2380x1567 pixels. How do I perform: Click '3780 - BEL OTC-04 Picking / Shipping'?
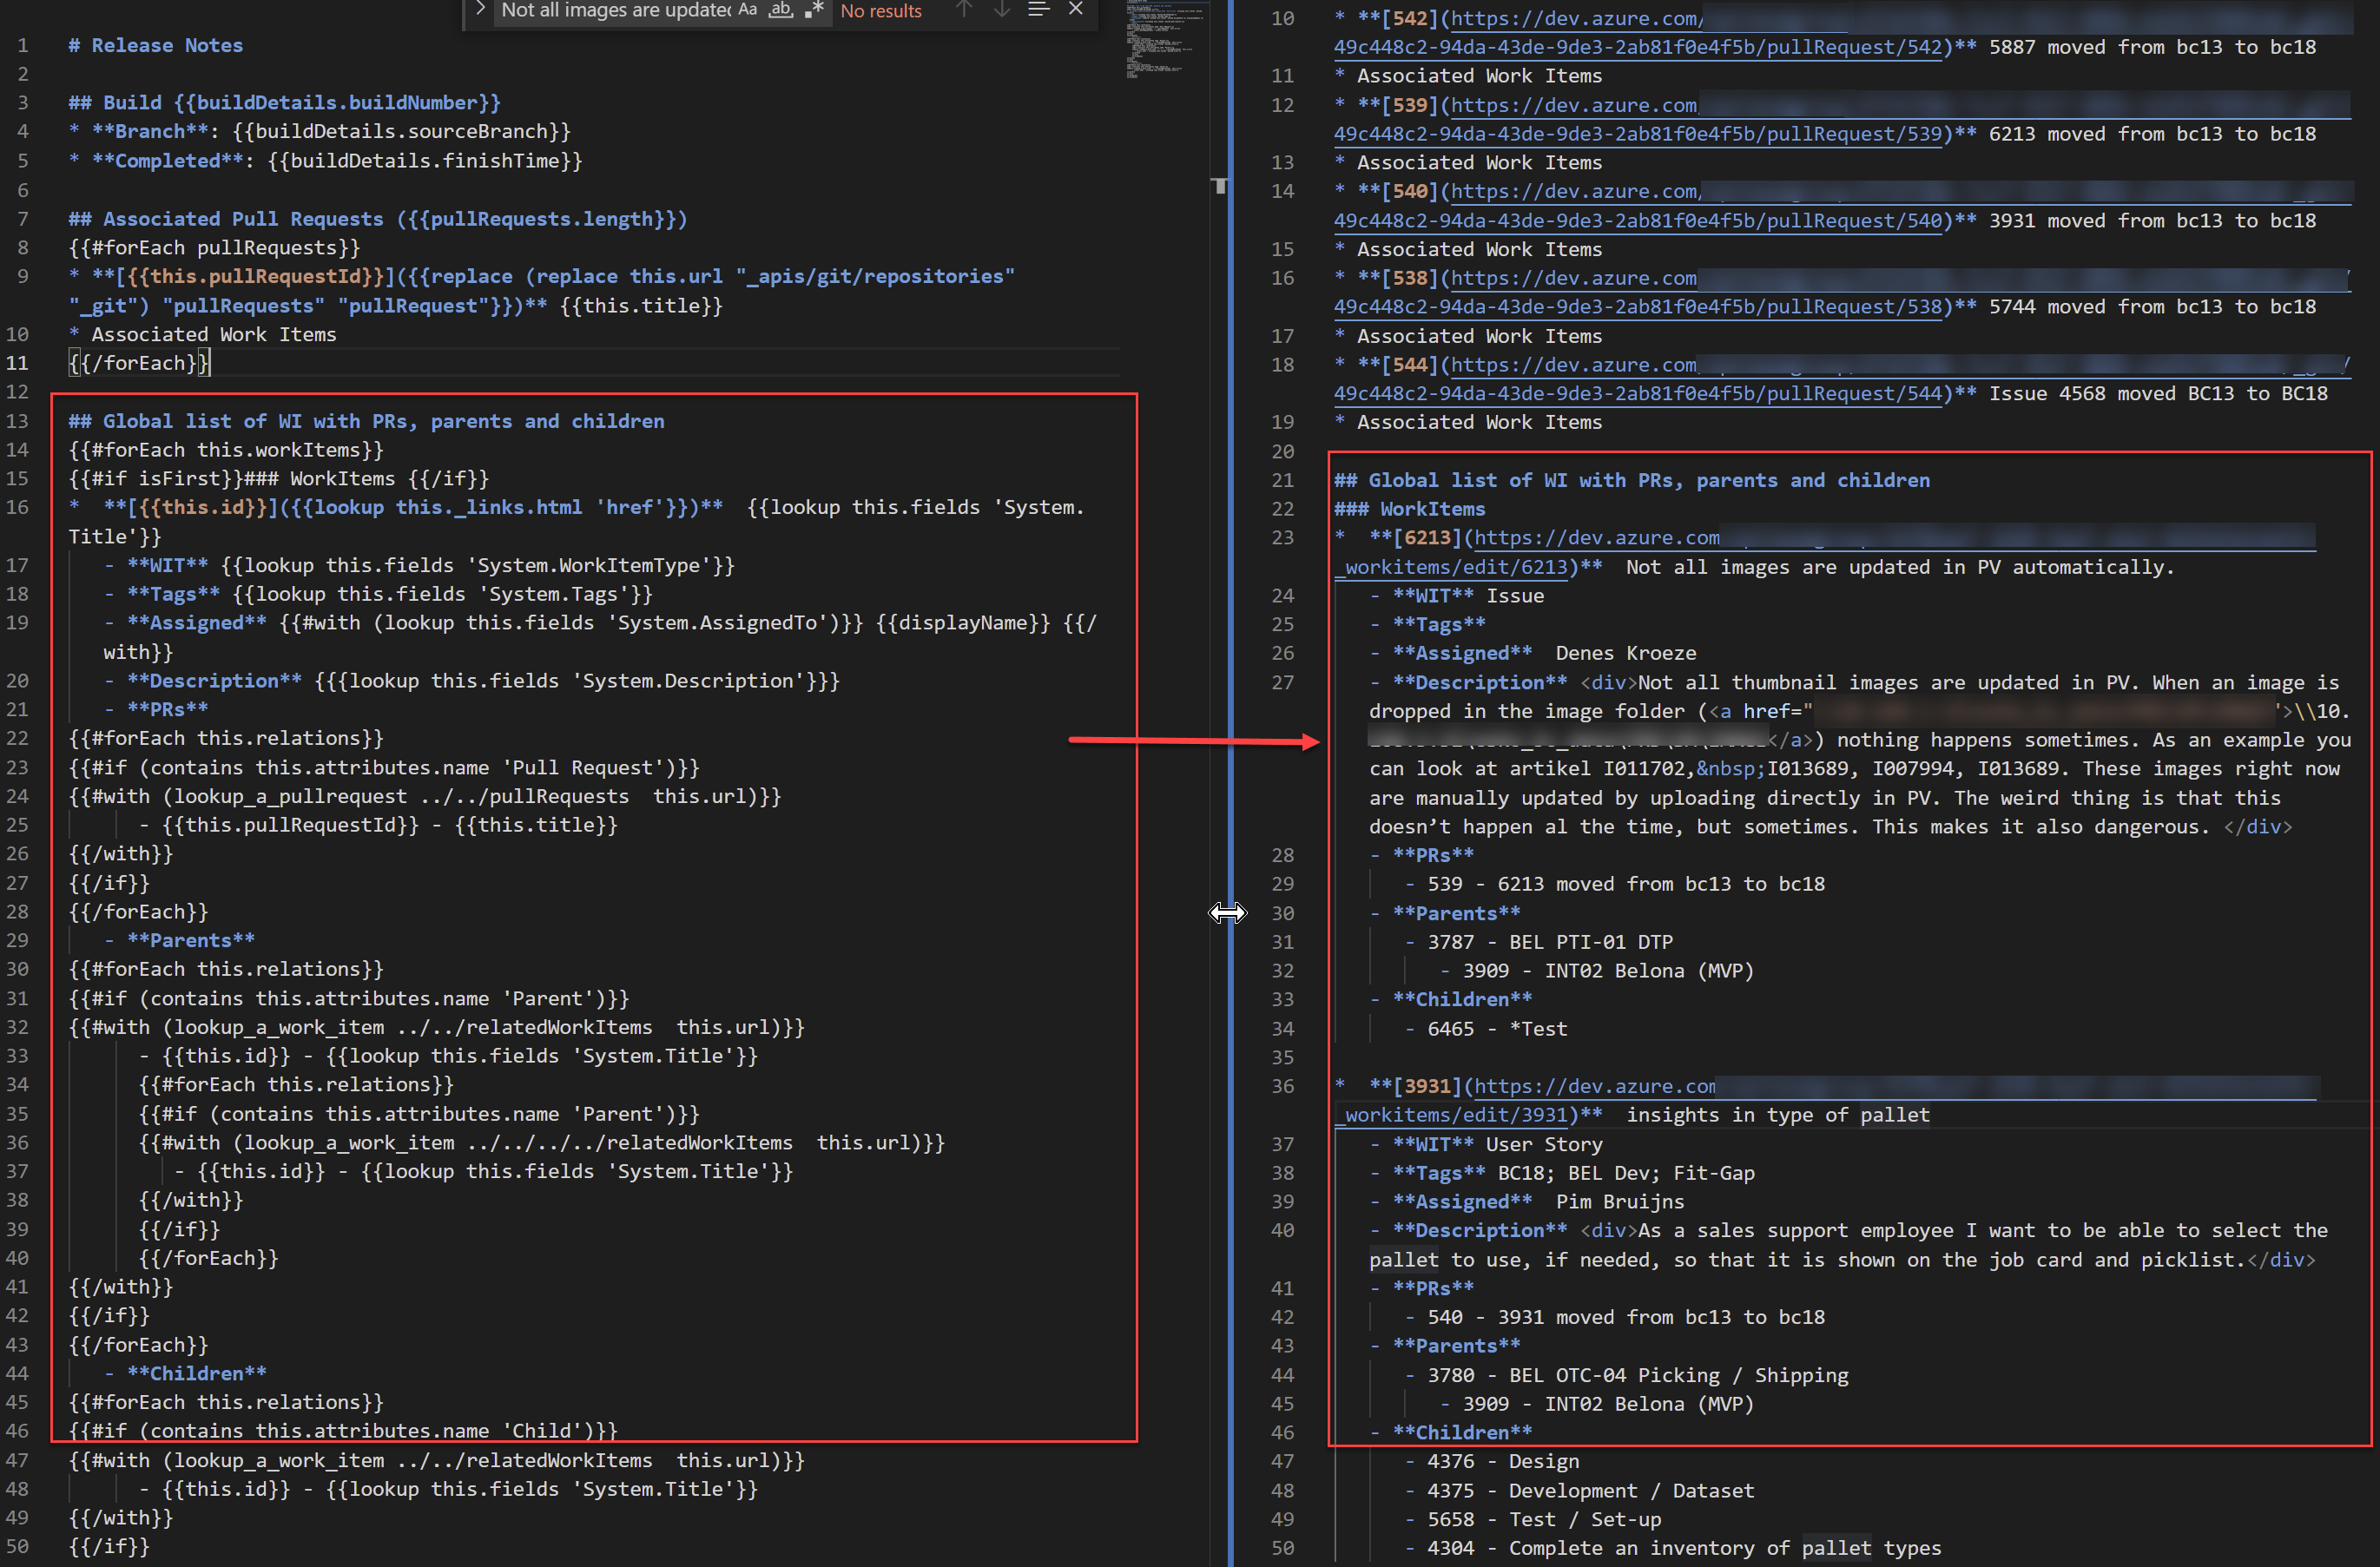[1627, 1376]
